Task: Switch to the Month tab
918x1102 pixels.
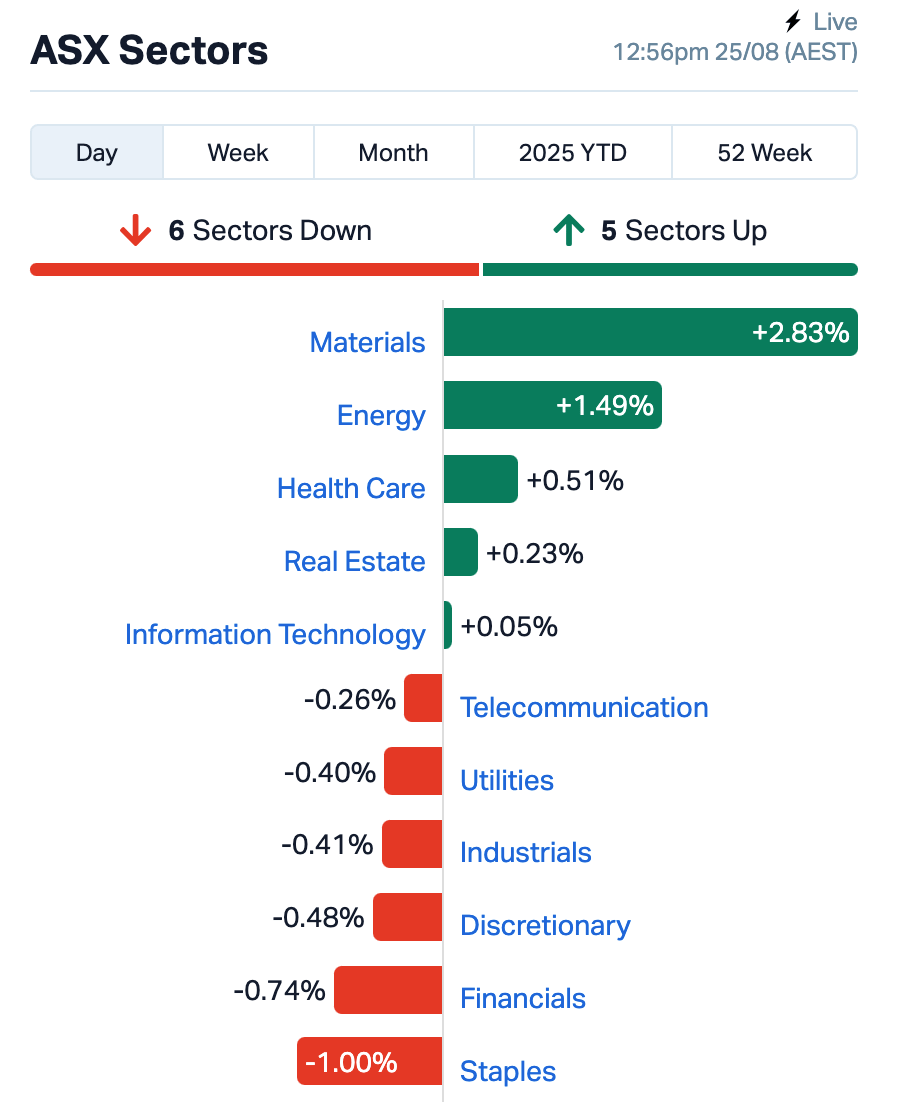Action: pos(393,153)
